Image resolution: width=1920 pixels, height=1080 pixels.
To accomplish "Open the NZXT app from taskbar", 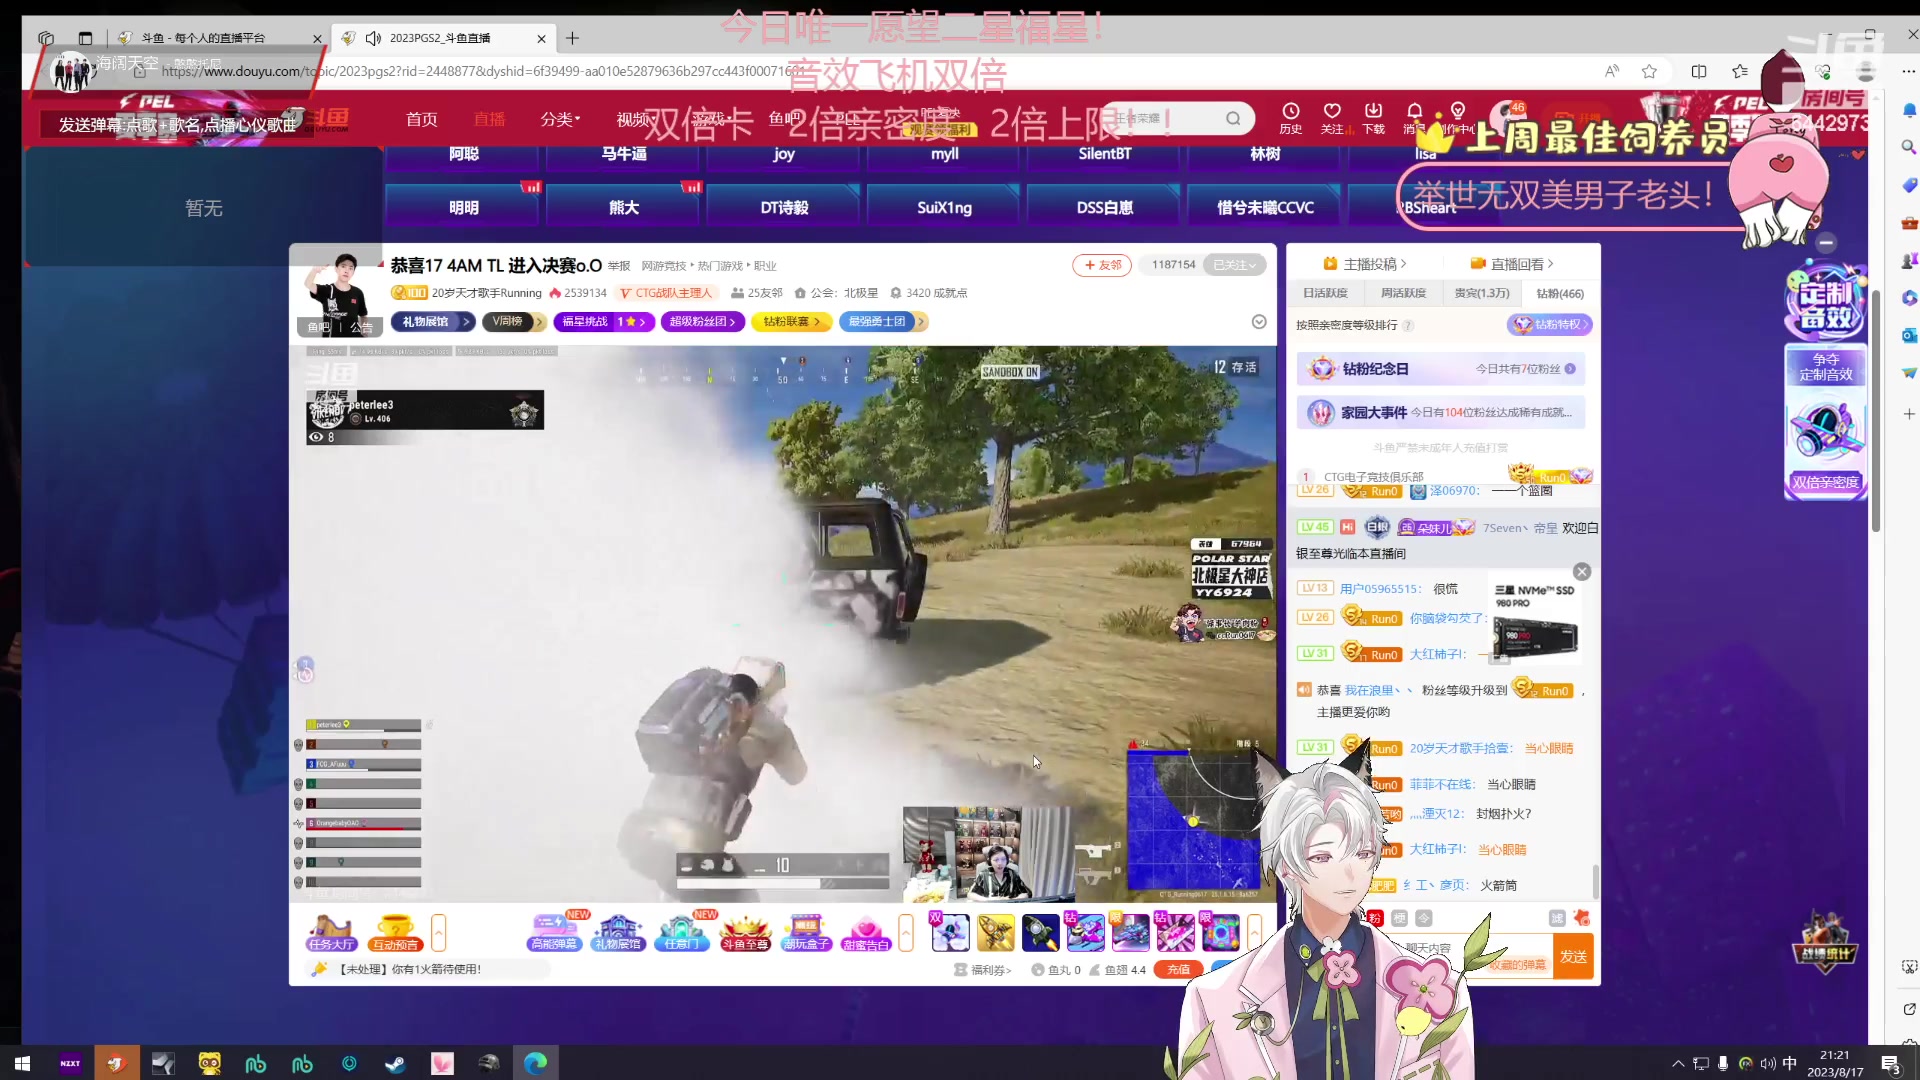I will 70,1063.
